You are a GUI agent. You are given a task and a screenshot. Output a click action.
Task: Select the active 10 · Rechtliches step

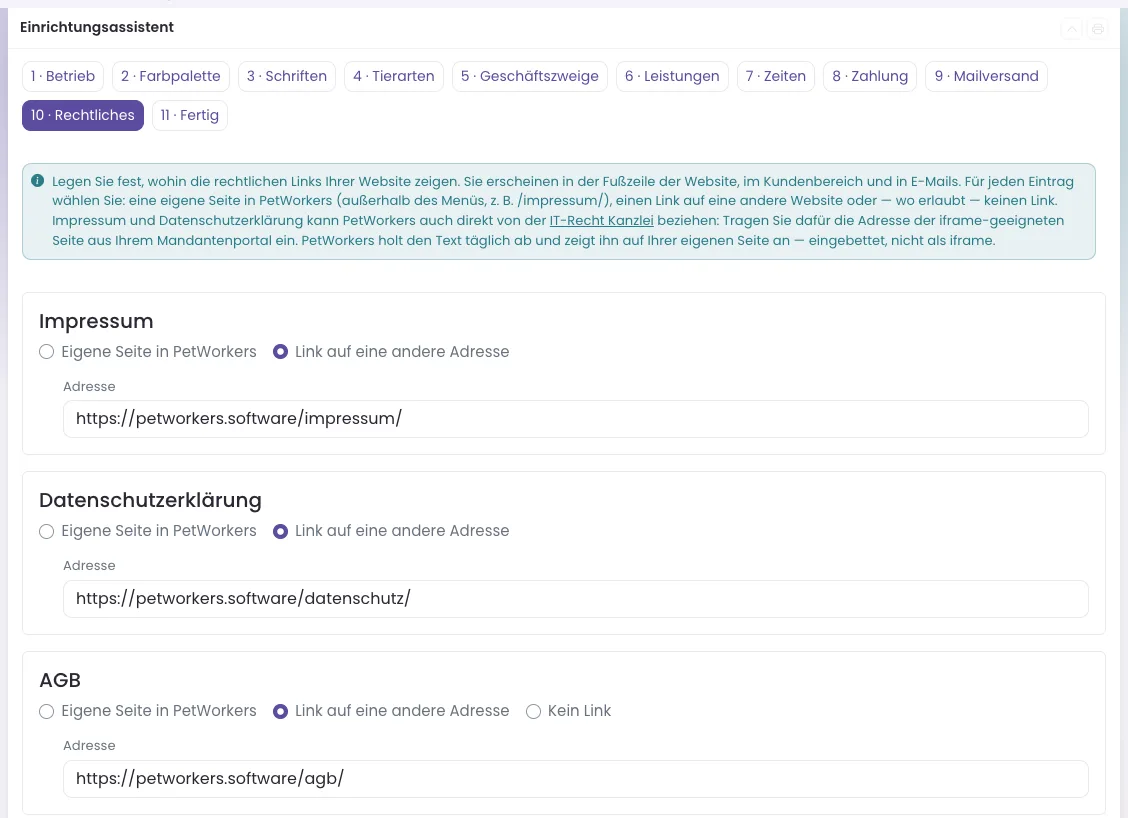pos(83,115)
